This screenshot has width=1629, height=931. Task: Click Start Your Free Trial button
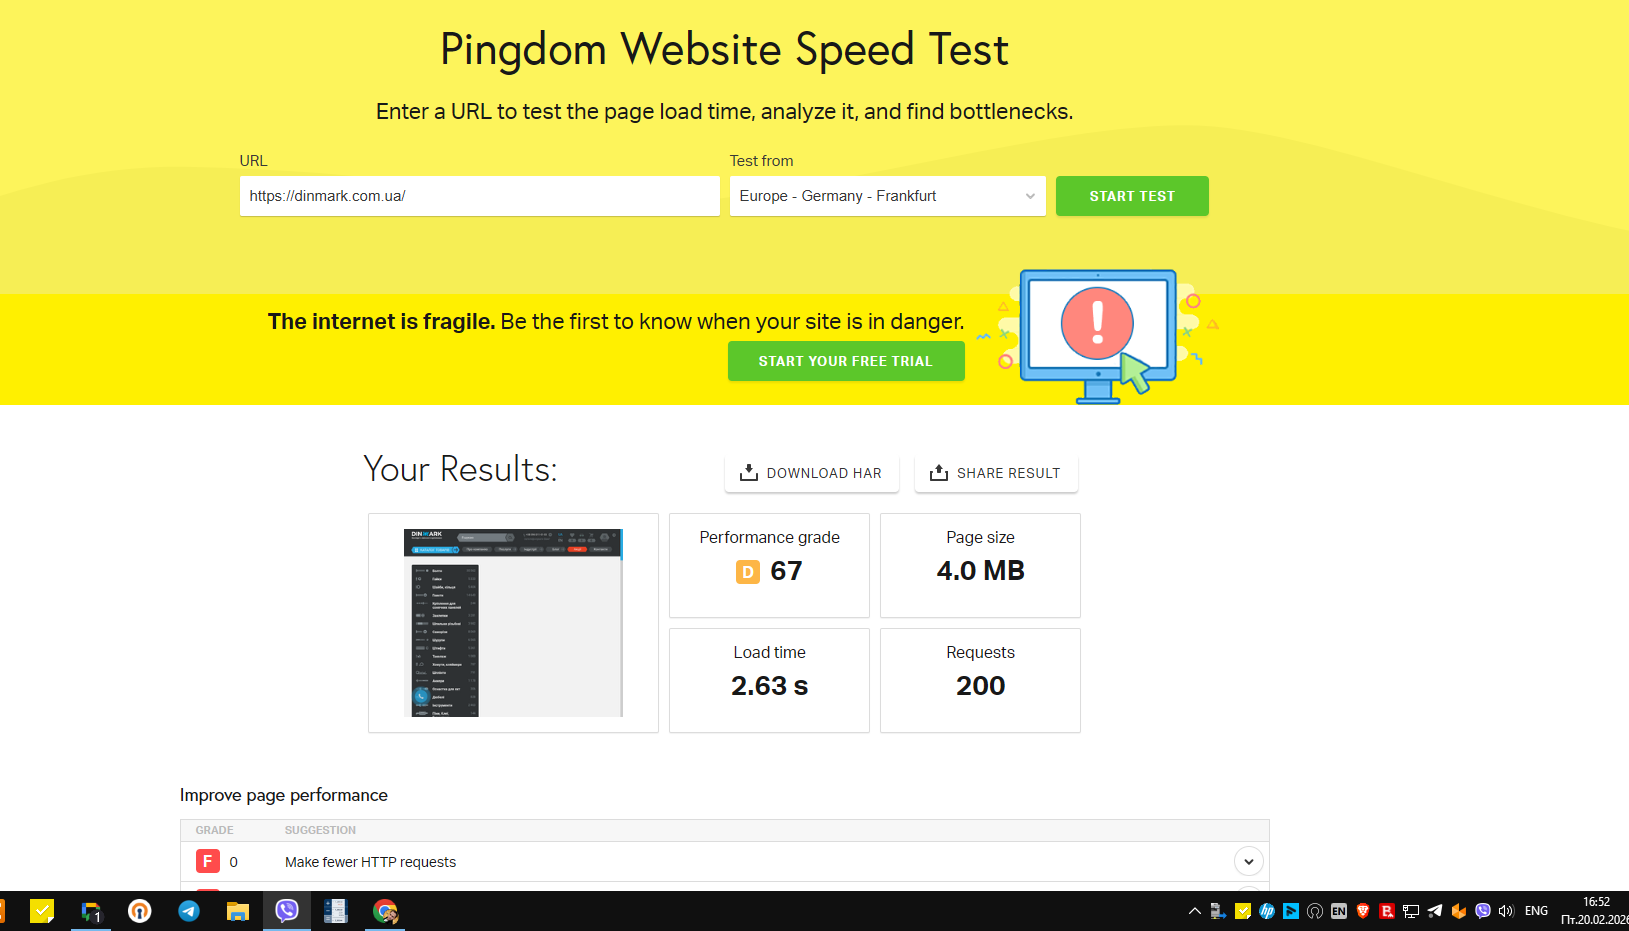pos(846,361)
